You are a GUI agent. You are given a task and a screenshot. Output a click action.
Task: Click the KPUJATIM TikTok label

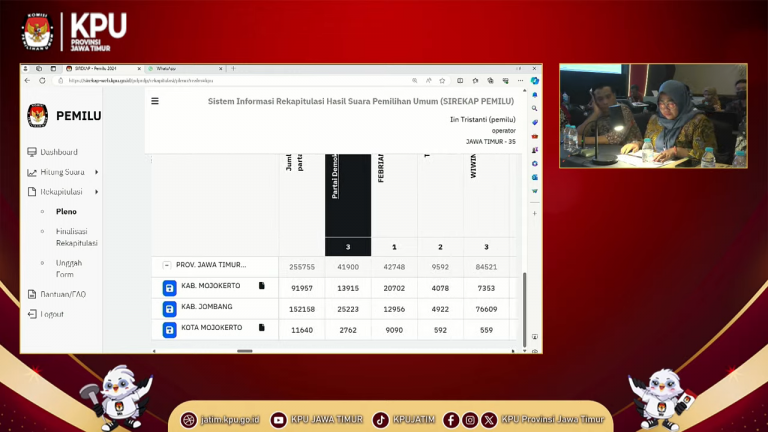pyautogui.click(x=414, y=420)
